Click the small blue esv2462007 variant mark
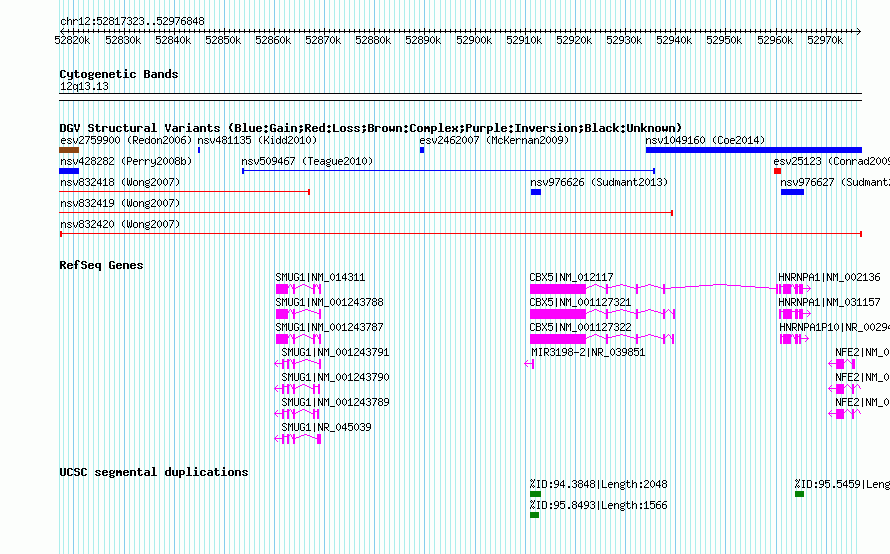 (422, 150)
